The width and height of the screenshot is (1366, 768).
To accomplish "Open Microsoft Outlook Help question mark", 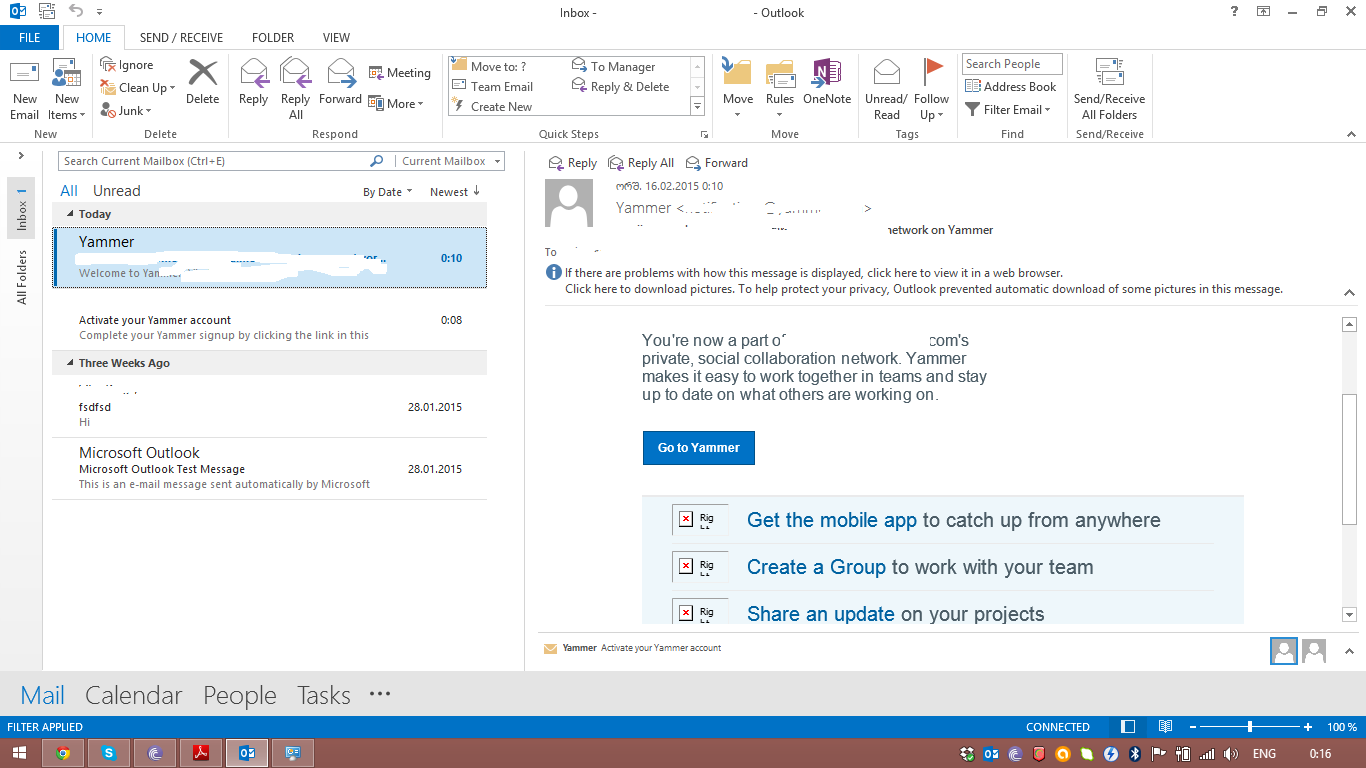I will (x=1234, y=12).
